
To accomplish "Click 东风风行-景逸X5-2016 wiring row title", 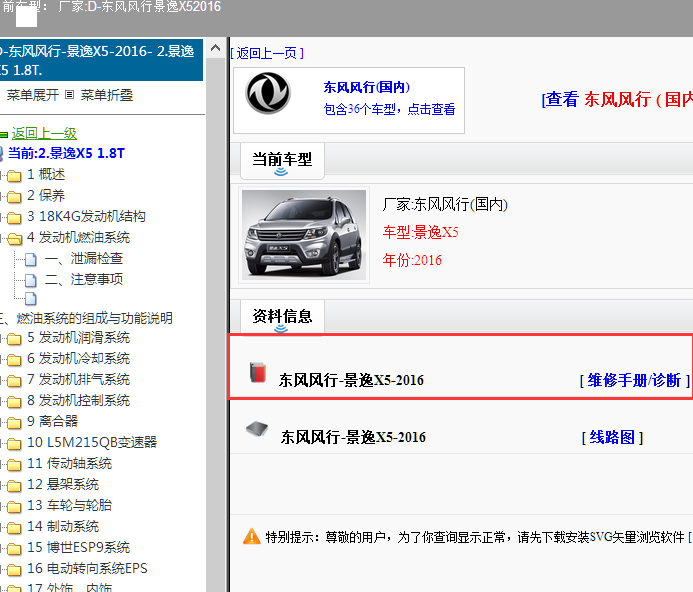I will (x=353, y=437).
